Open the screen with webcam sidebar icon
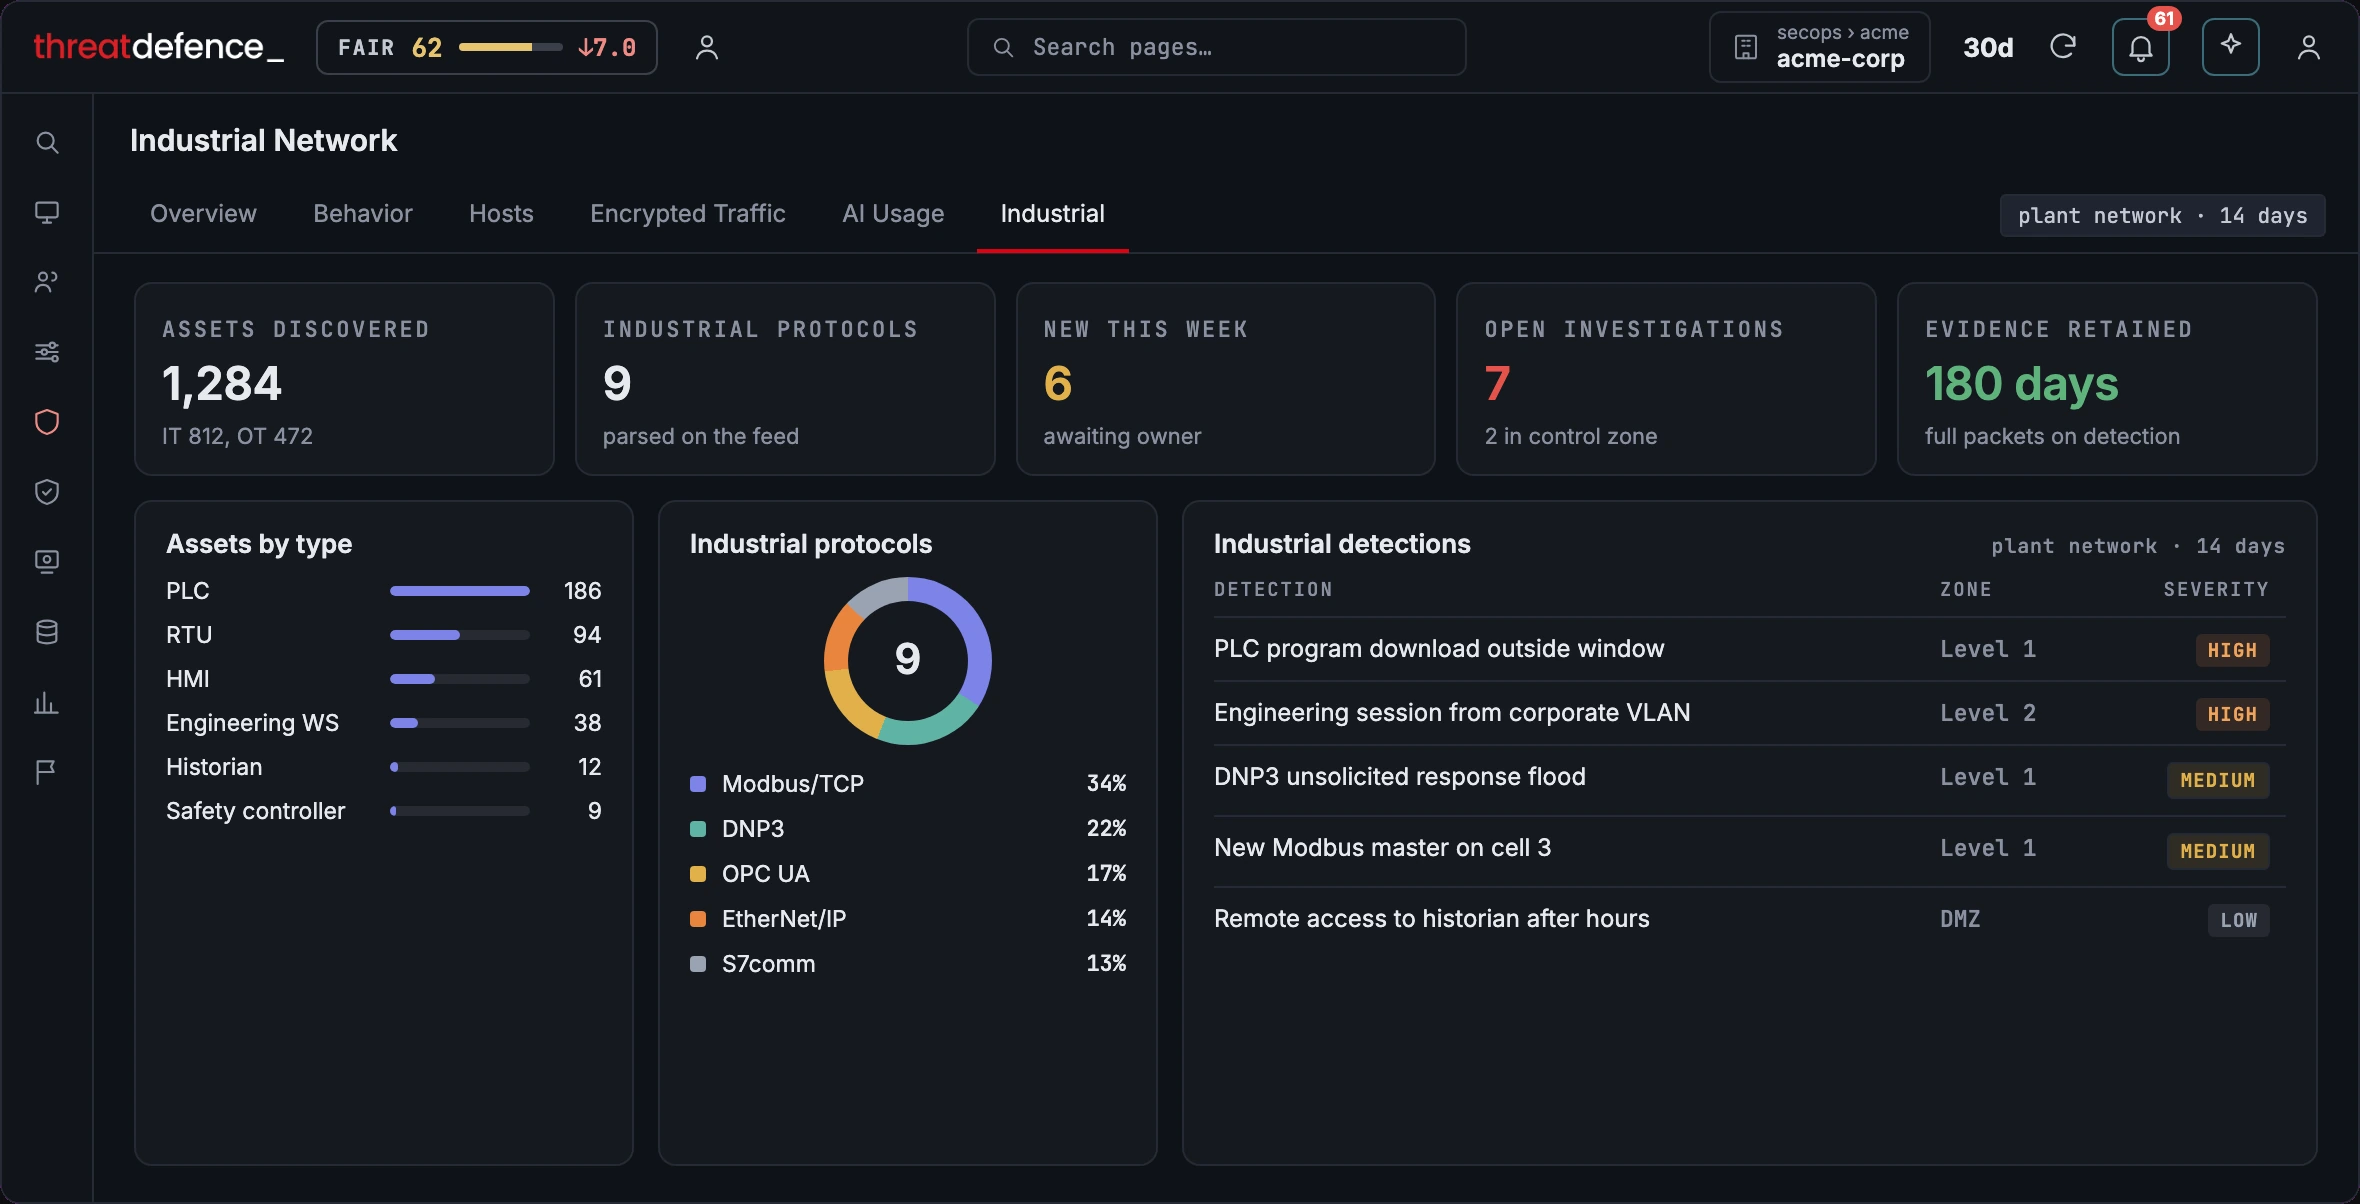This screenshot has height=1204, width=2360. (x=47, y=562)
